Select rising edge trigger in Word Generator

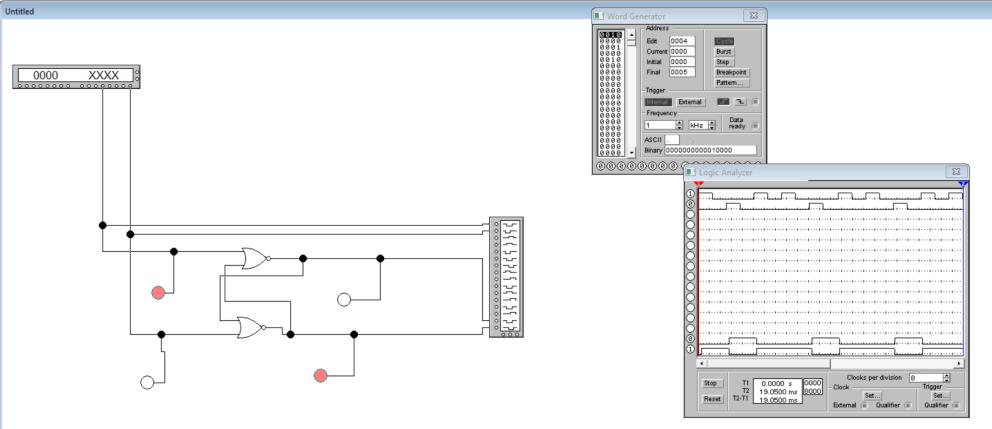(x=724, y=102)
